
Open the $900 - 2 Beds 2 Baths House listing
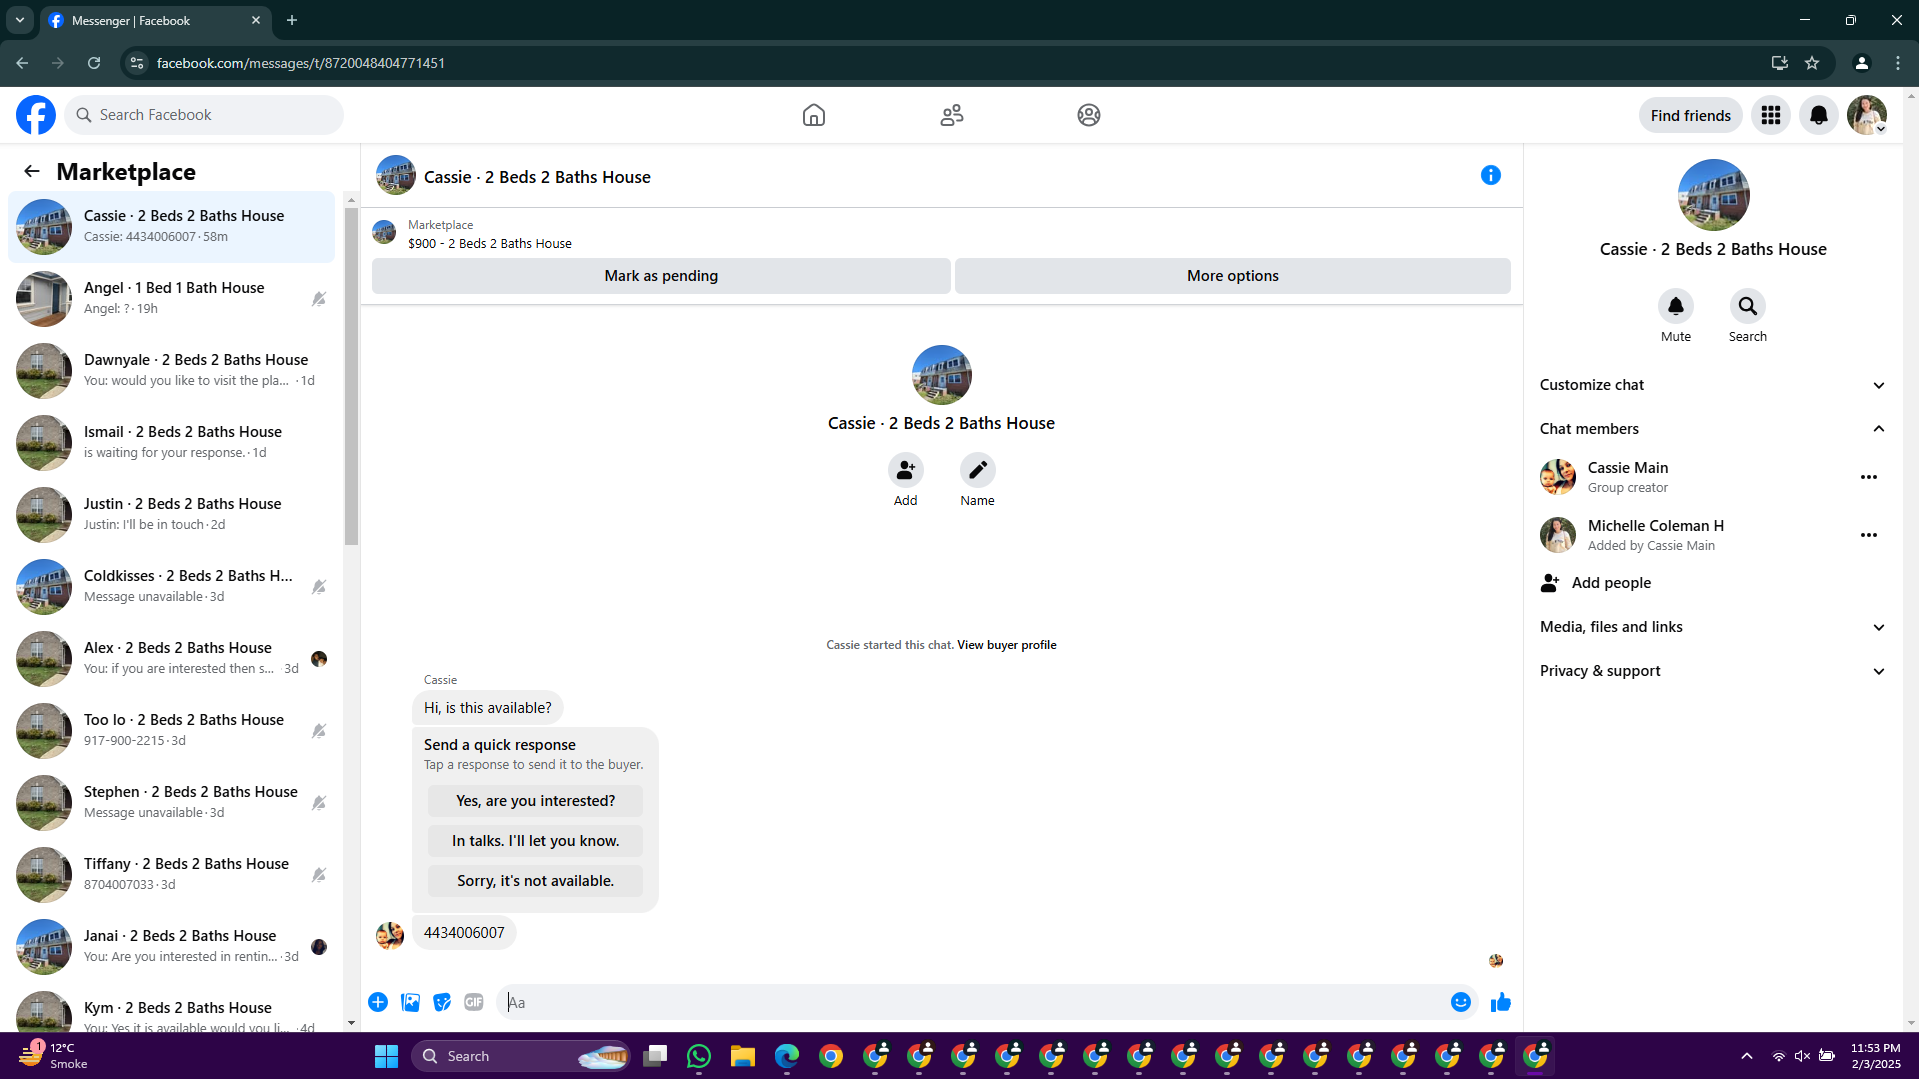pos(490,244)
